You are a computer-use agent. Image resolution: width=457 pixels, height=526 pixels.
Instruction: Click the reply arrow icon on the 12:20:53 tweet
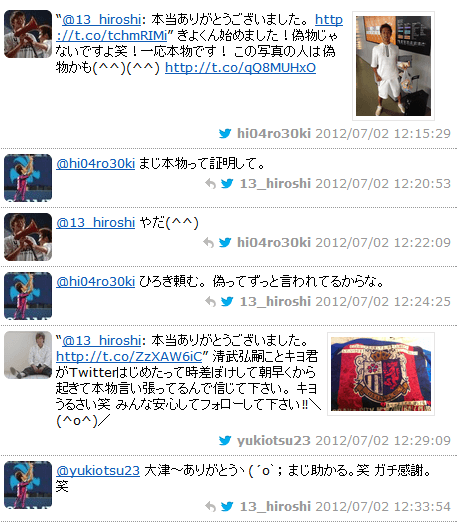210,184
